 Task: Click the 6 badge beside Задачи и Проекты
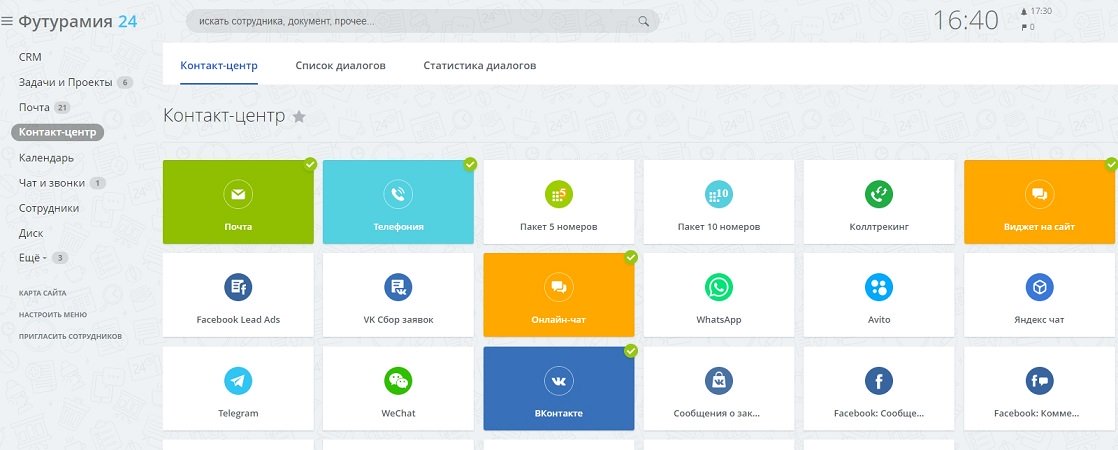coord(125,83)
